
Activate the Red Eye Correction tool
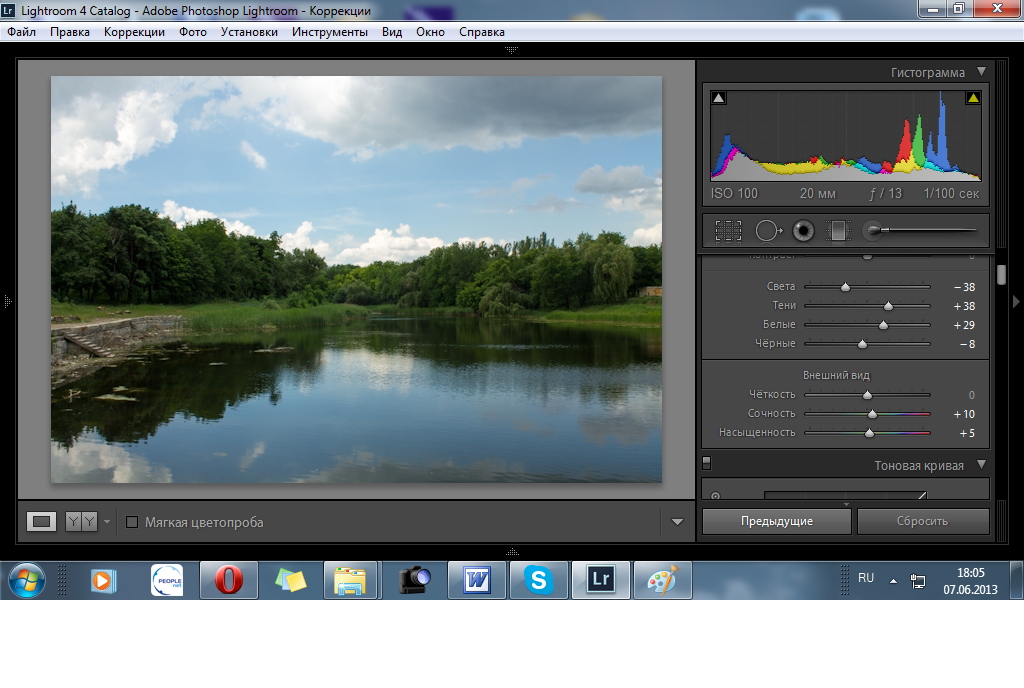802,231
